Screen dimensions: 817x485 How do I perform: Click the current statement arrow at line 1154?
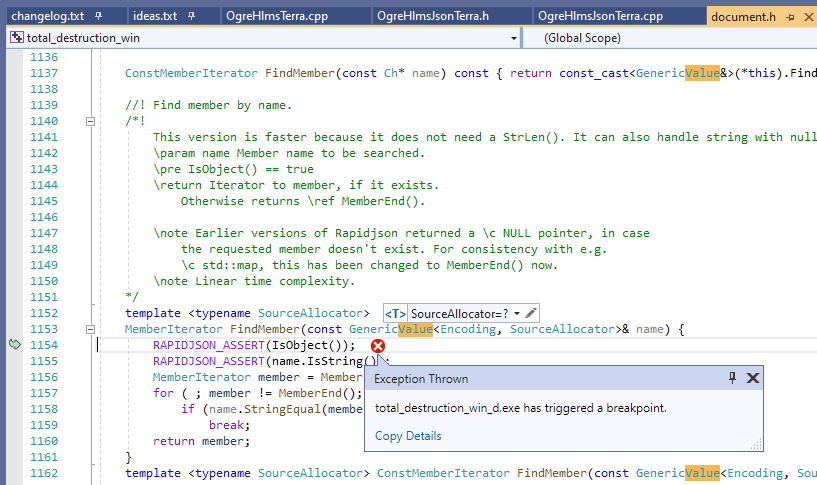point(15,344)
